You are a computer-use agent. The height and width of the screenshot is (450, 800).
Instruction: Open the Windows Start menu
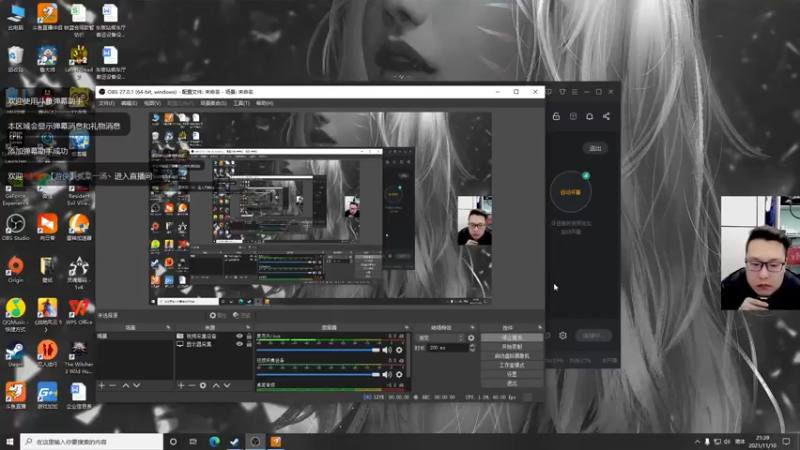click(x=9, y=441)
